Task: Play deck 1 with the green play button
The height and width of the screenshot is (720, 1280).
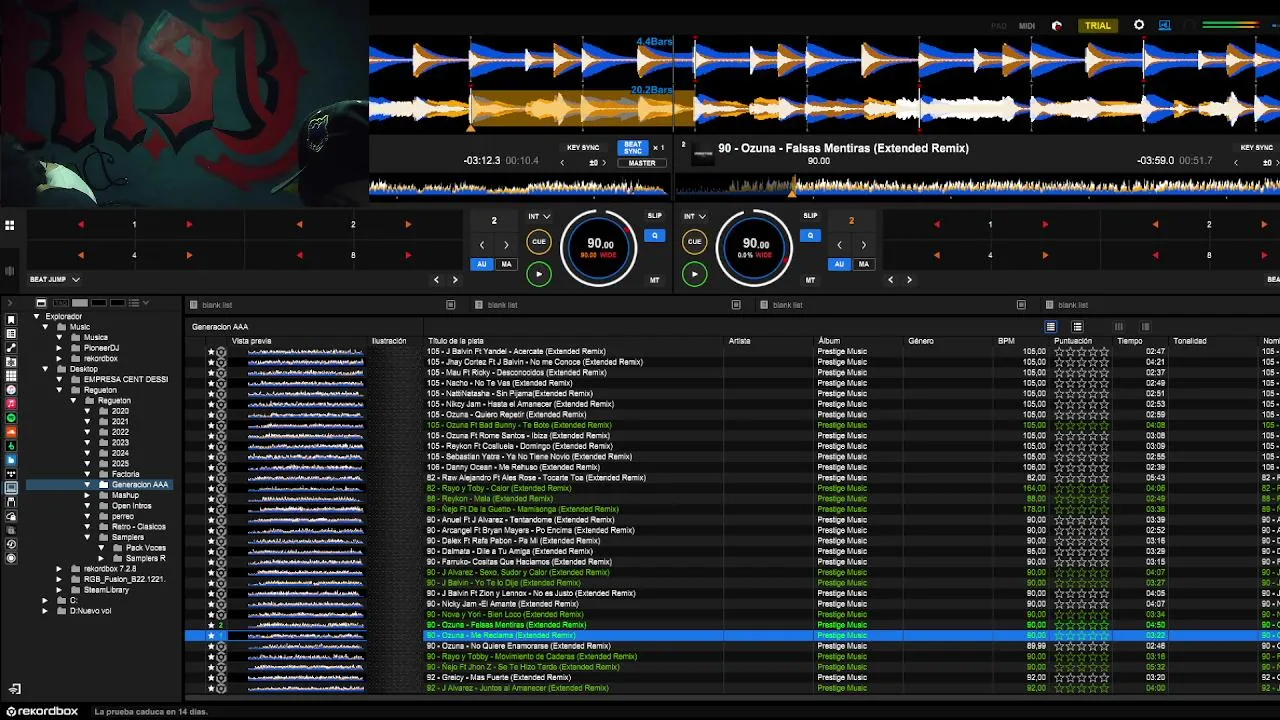Action: [x=539, y=273]
